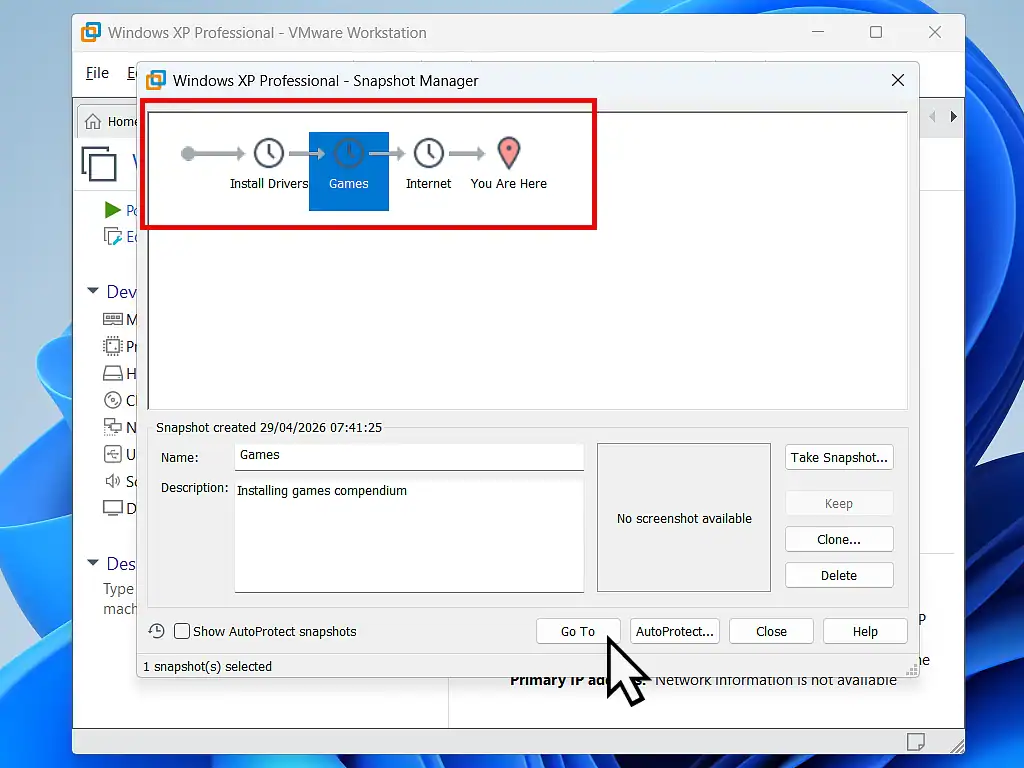This screenshot has width=1024, height=768.
Task: Click the Snapshot created date text
Action: tap(269, 427)
